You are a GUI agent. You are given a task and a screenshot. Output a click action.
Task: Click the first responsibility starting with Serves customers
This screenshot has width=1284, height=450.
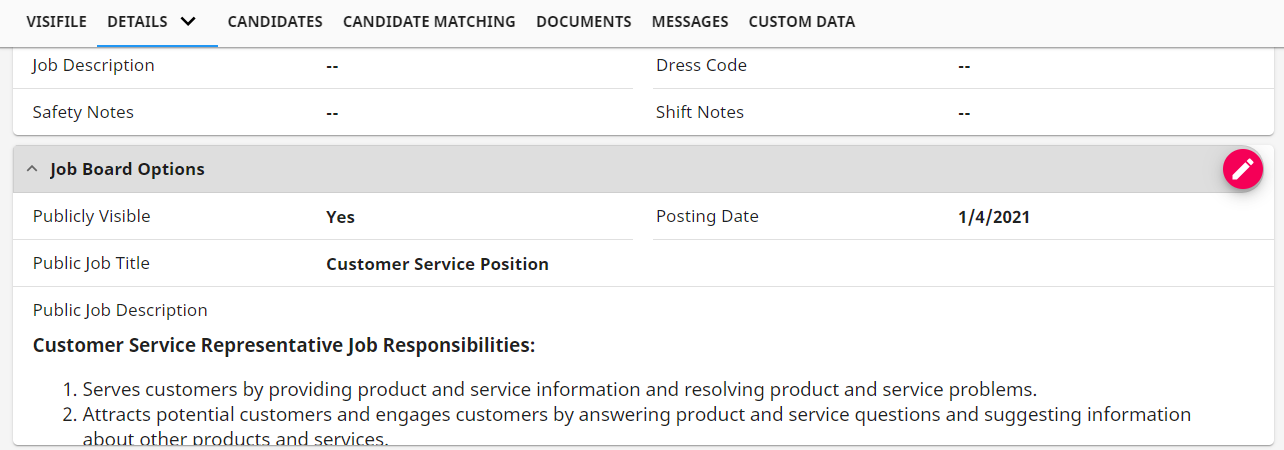pyautogui.click(x=559, y=390)
